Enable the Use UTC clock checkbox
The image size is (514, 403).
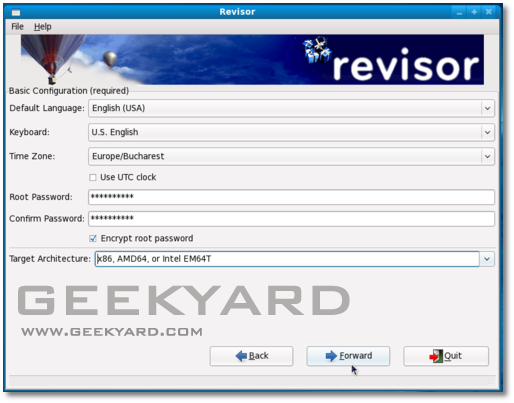[93, 178]
